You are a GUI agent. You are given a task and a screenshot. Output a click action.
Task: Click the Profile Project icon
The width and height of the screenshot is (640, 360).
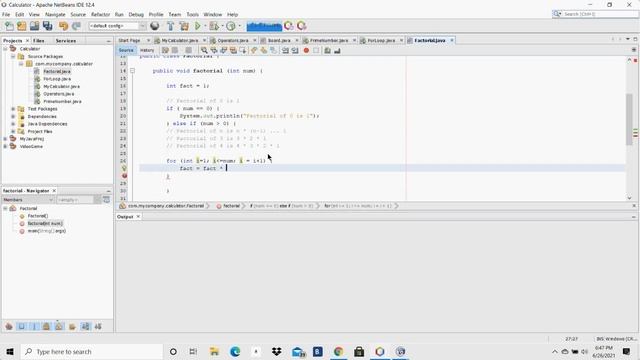point(231,26)
